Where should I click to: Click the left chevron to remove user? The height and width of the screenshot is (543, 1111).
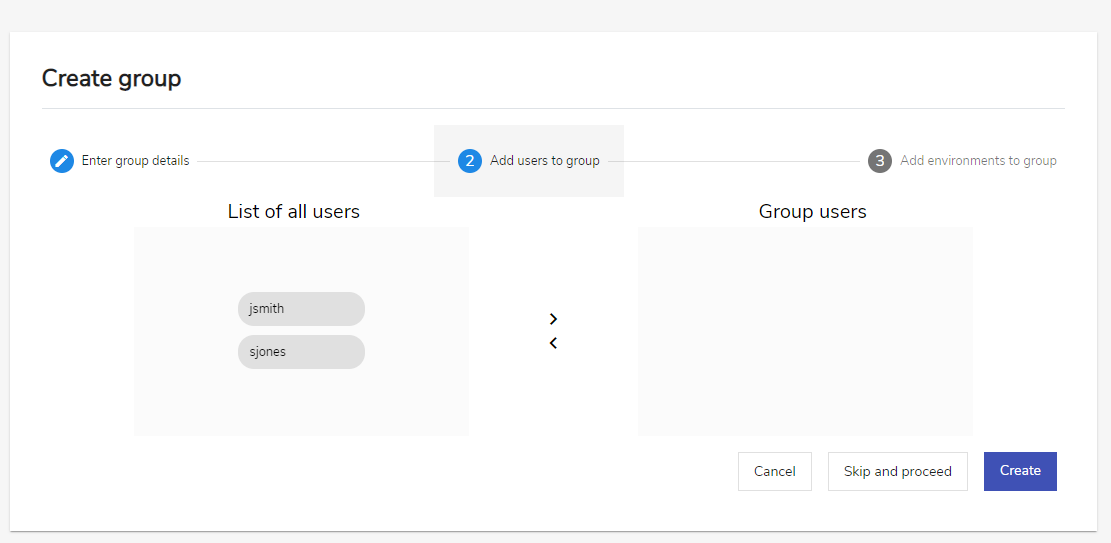[553, 343]
